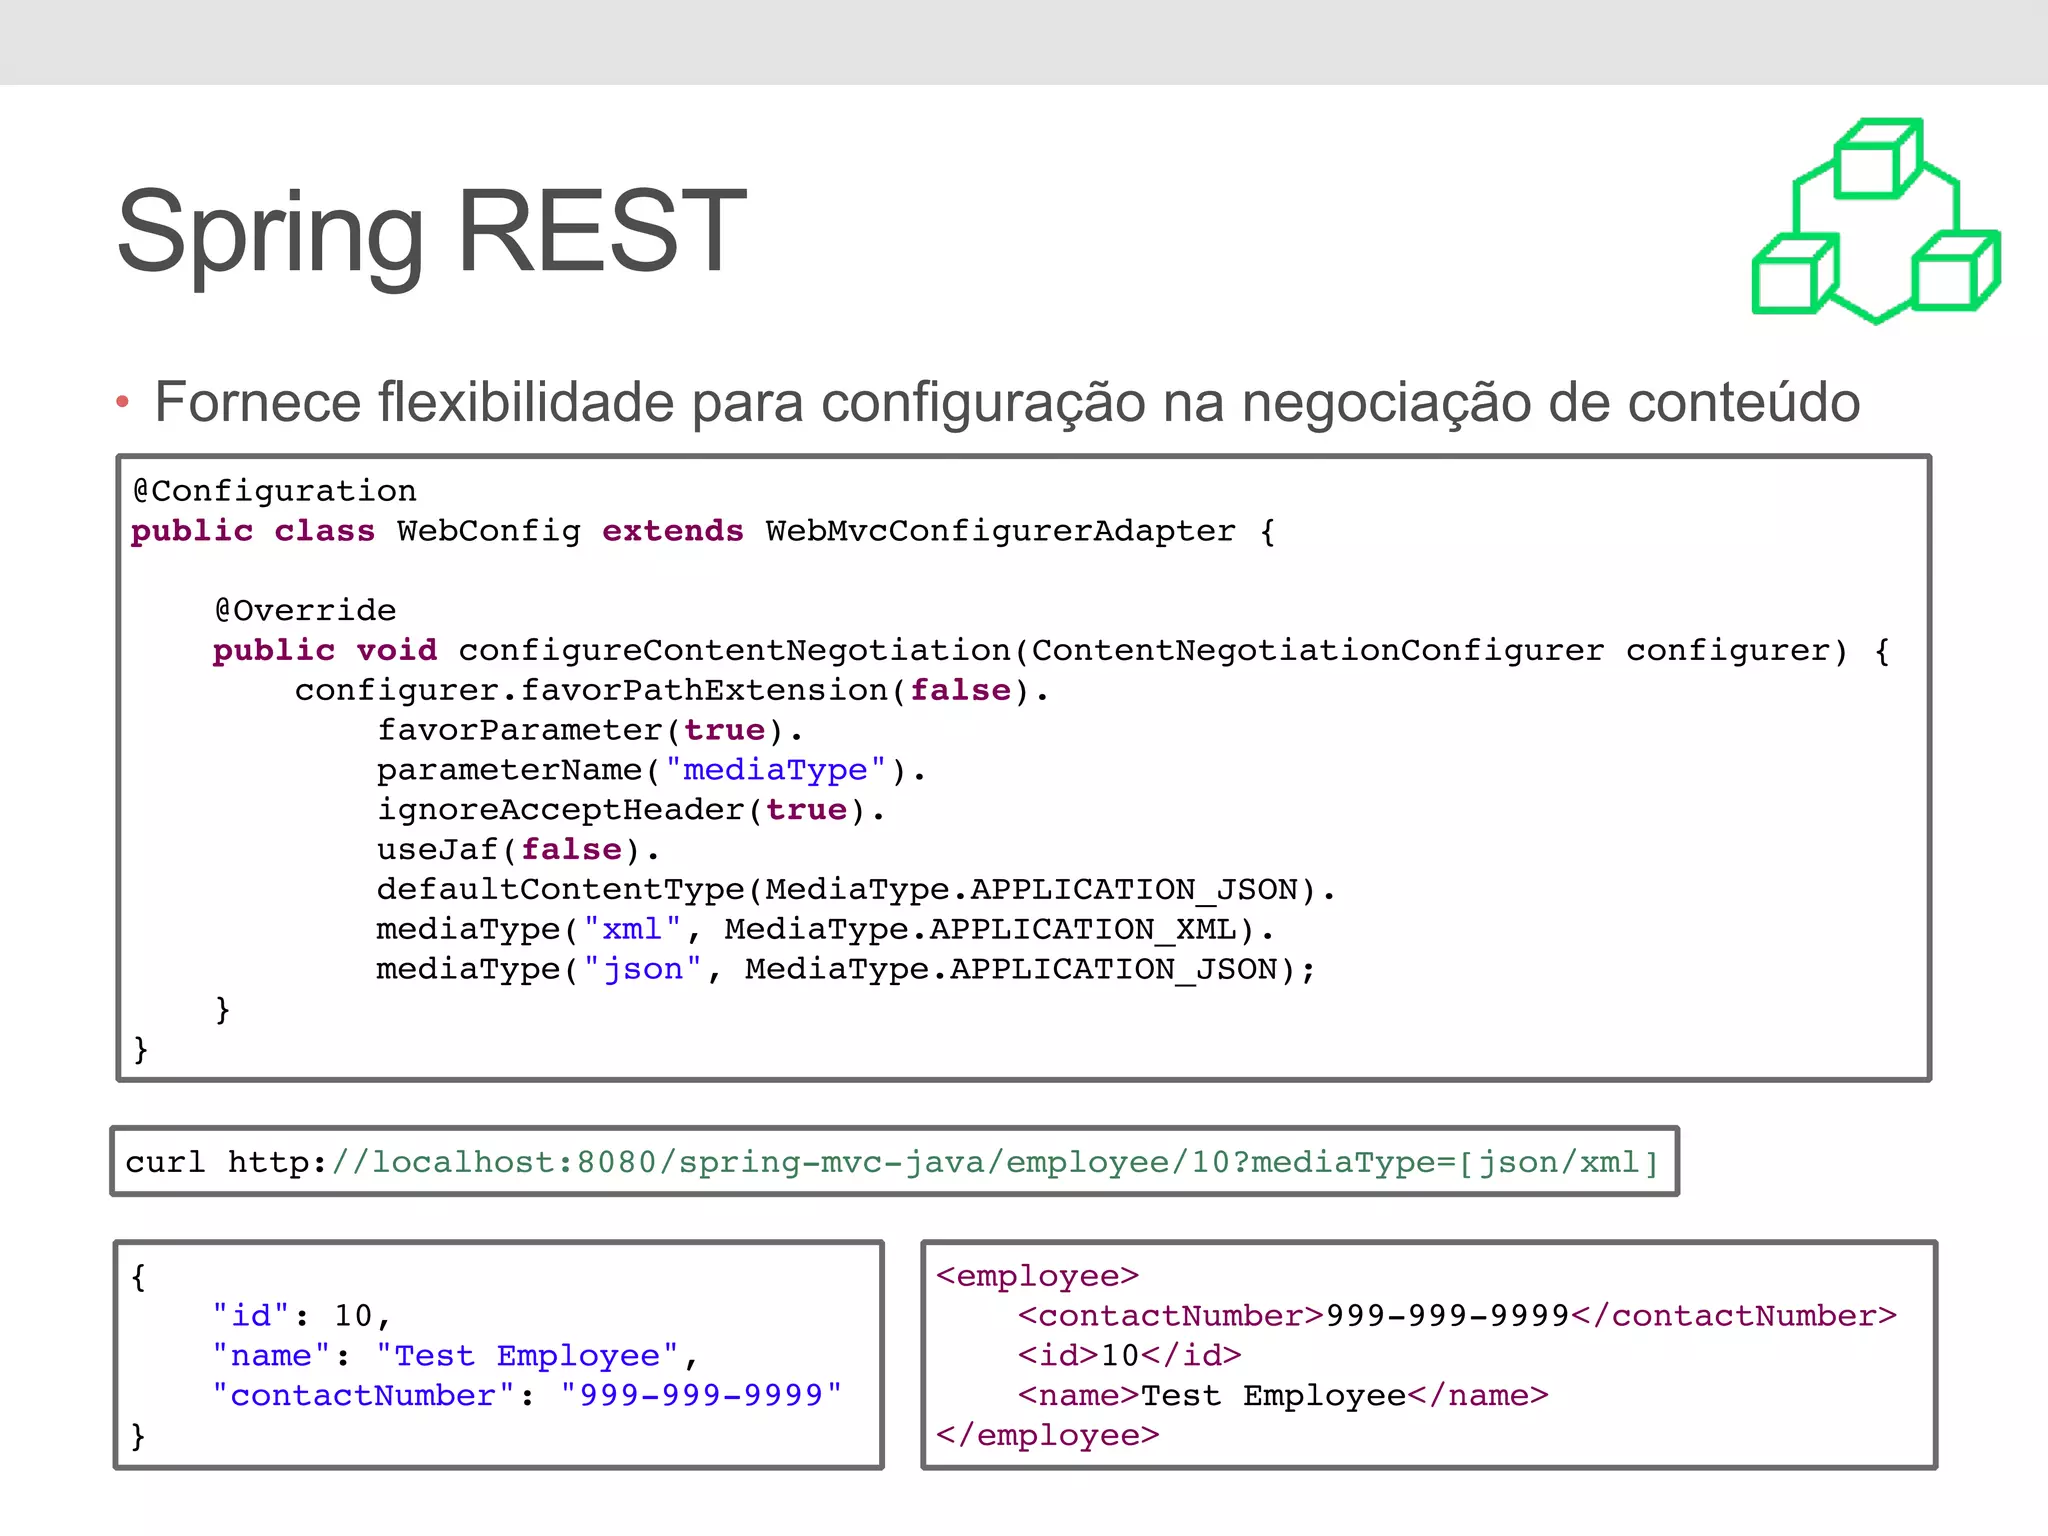2048x1536 pixels.
Task: Click the '@Configuration' annotation line
Action: pyautogui.click(x=275, y=490)
